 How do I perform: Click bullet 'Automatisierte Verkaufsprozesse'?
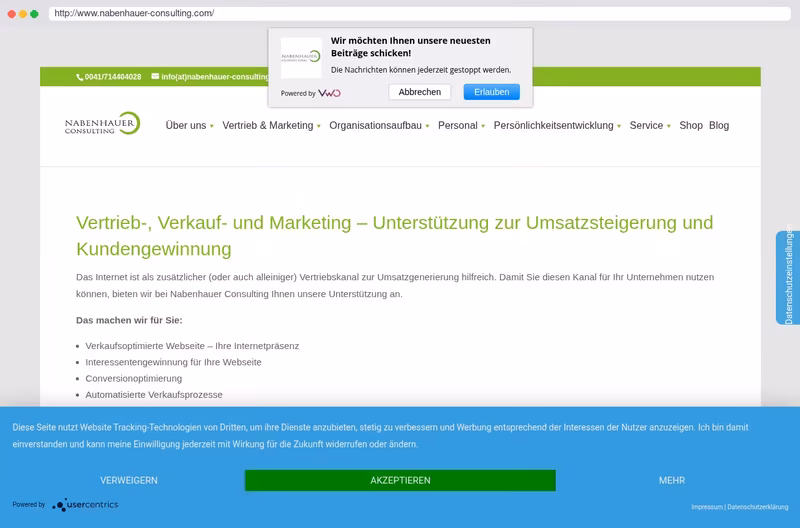(154, 395)
